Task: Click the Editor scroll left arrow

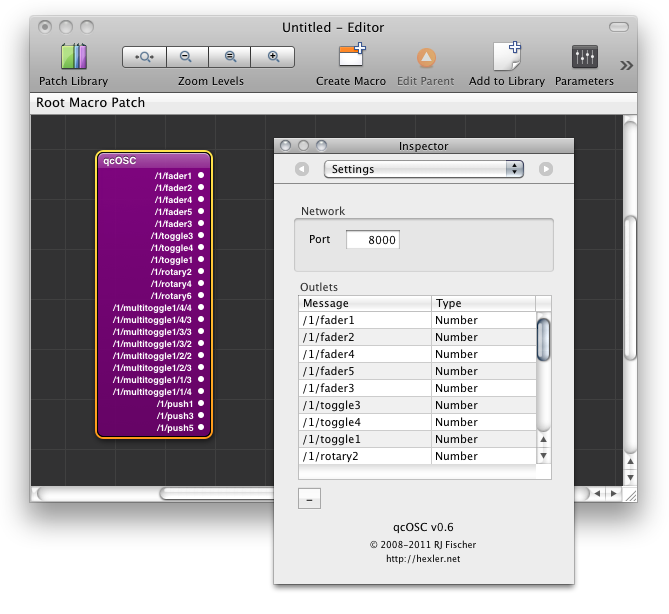Action: (597, 494)
